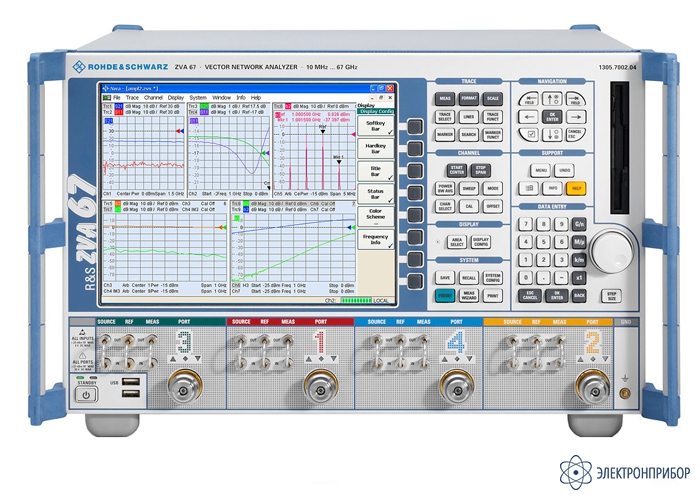Viewport: 700px width, 500px height.
Task: Click the Port 4 test connector
Action: click(456, 389)
